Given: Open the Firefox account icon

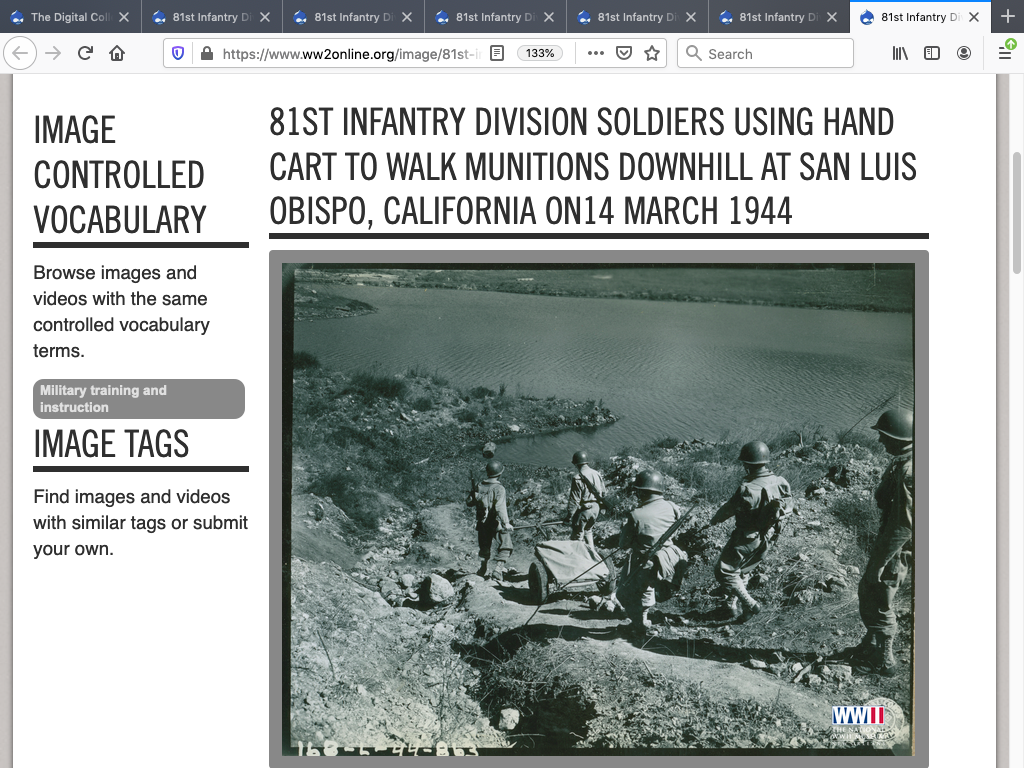Looking at the screenshot, I should point(964,54).
